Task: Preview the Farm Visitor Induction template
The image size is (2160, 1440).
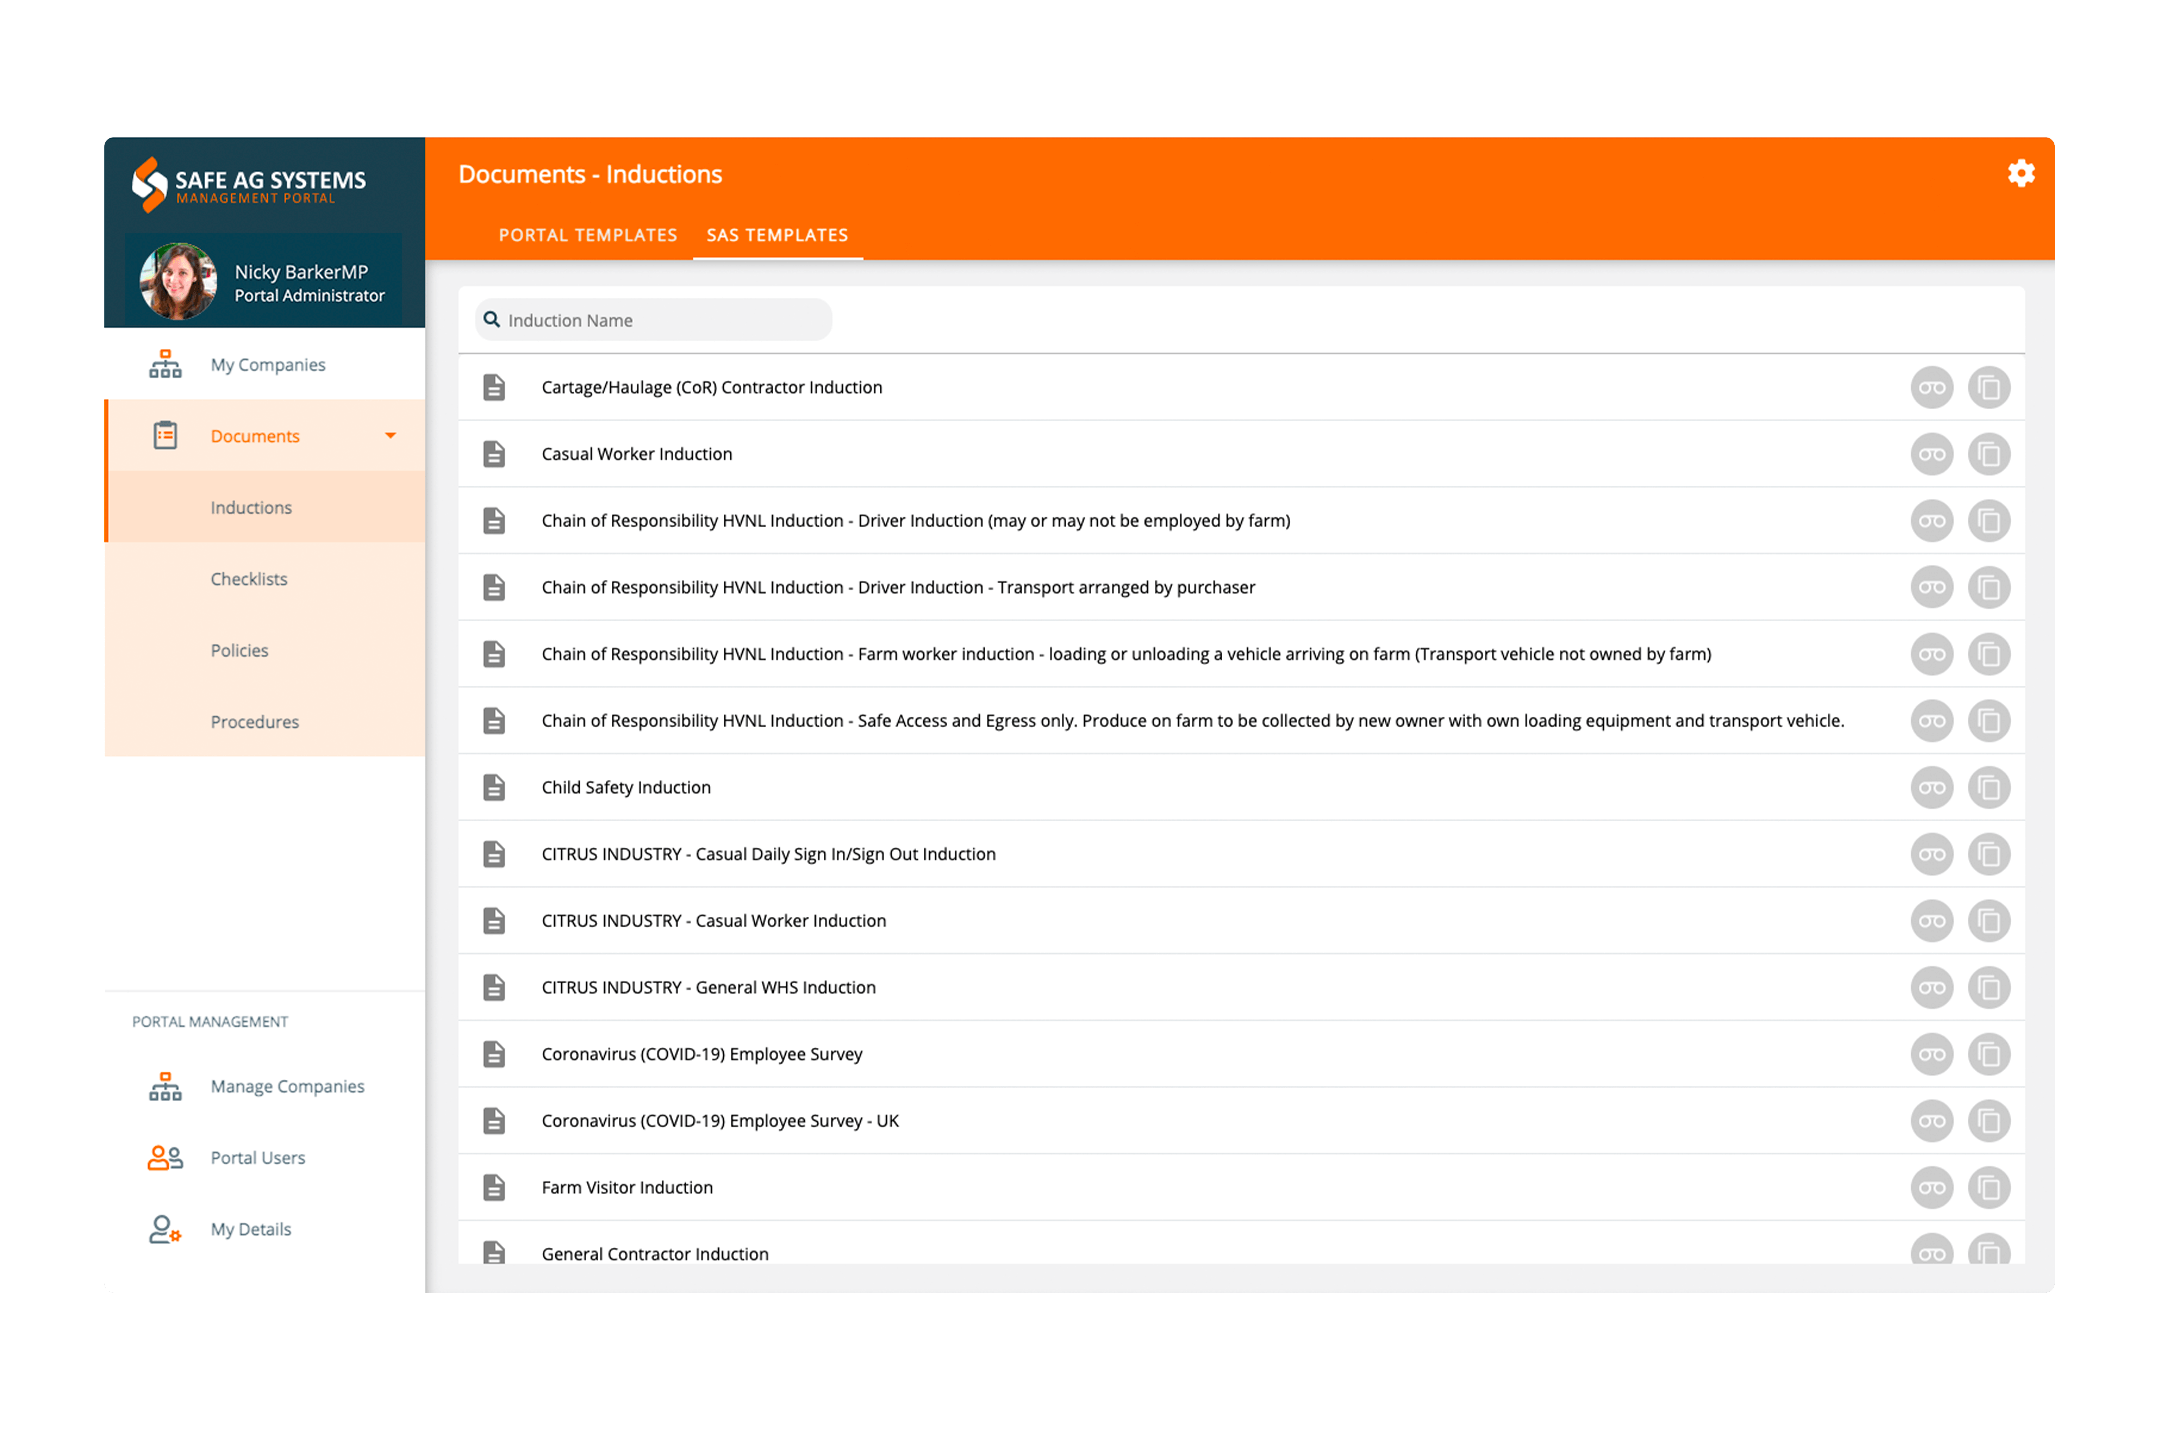Action: [1931, 1188]
